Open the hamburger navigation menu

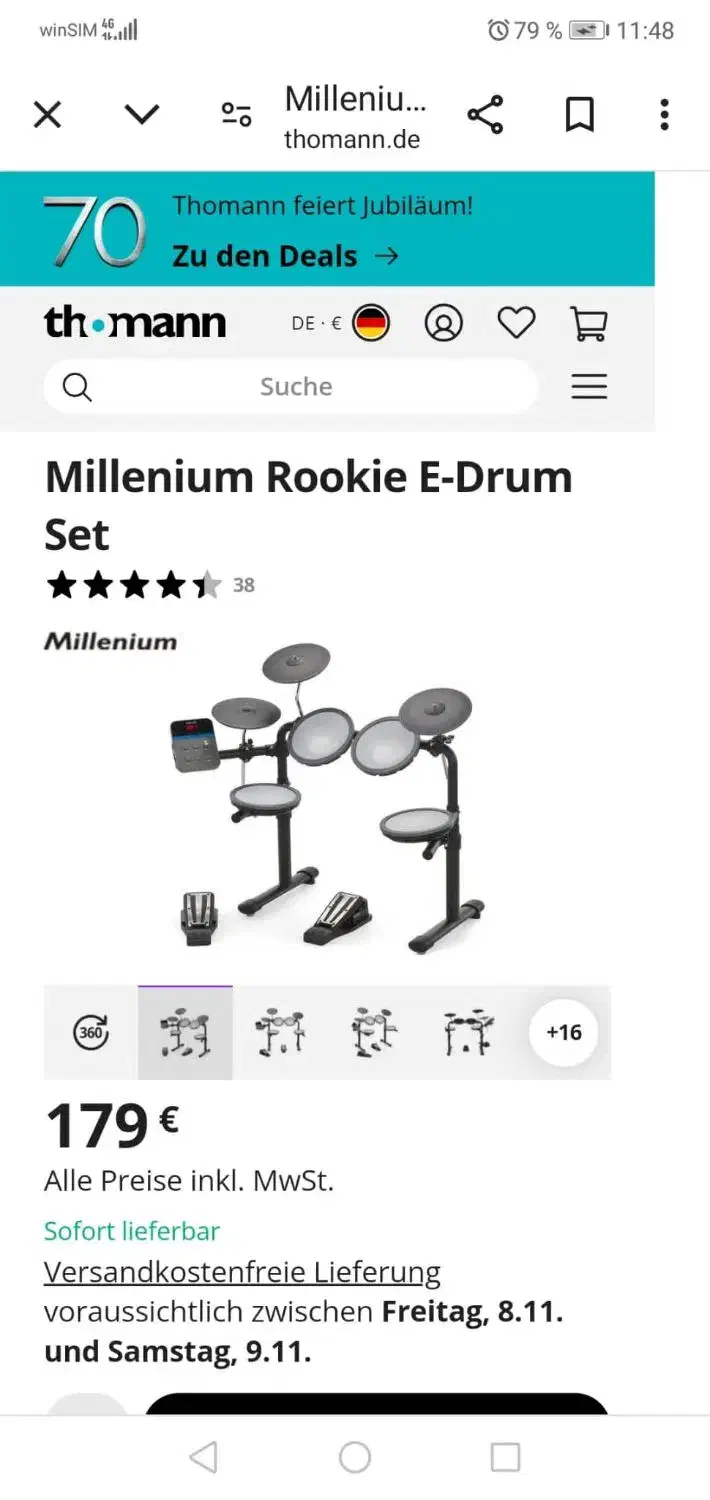pyautogui.click(x=589, y=387)
